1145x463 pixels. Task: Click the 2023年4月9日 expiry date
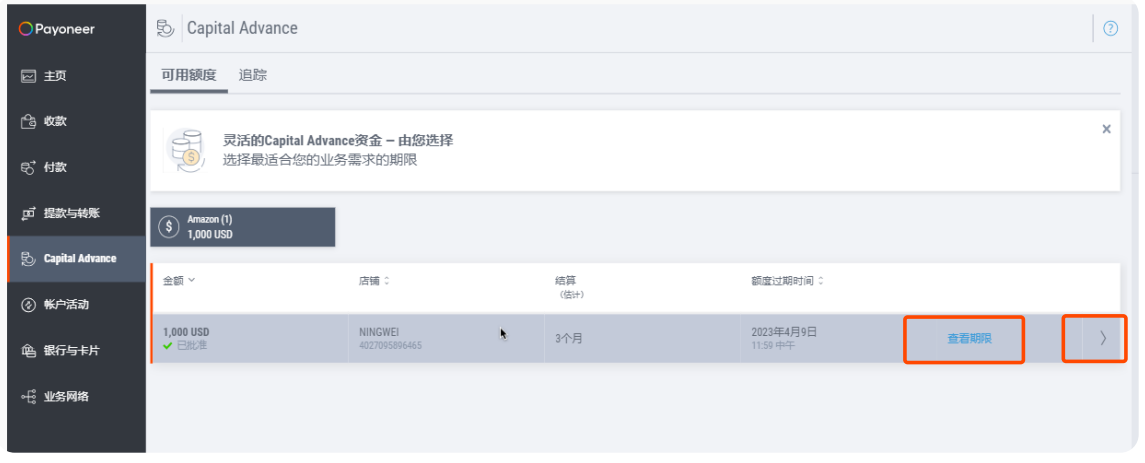[784, 332]
